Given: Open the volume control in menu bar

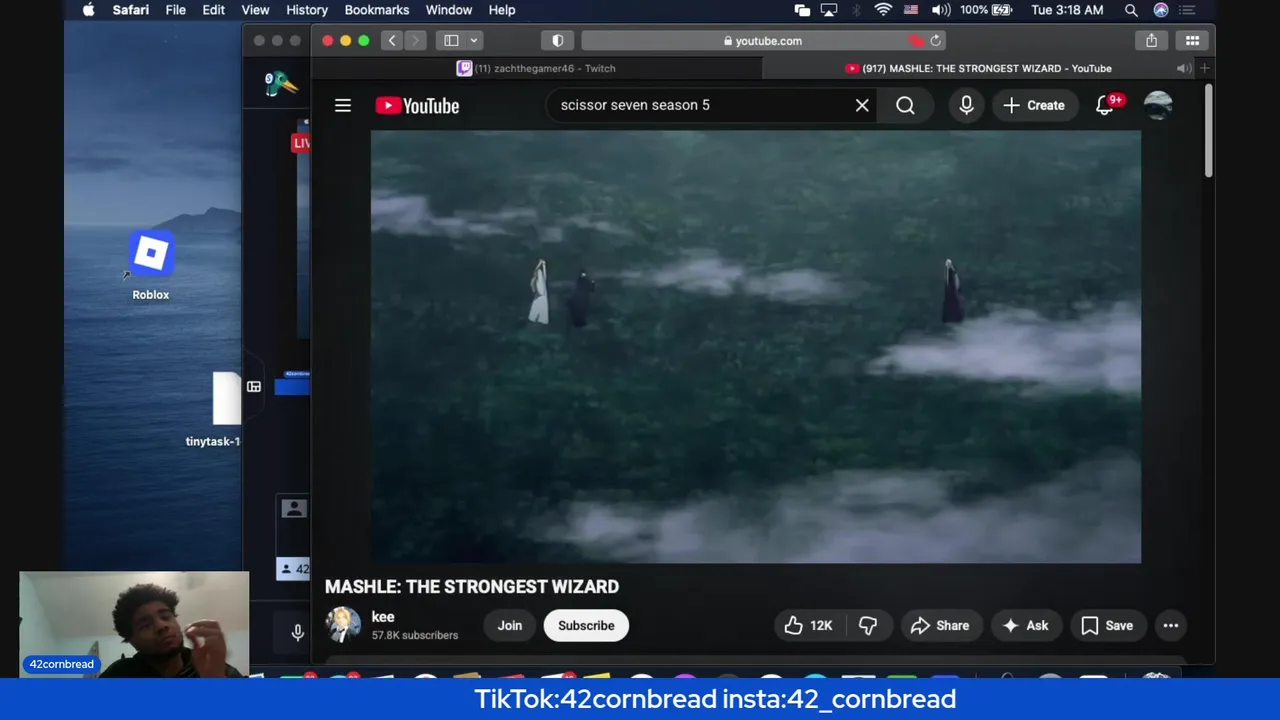Looking at the screenshot, I should (x=941, y=10).
